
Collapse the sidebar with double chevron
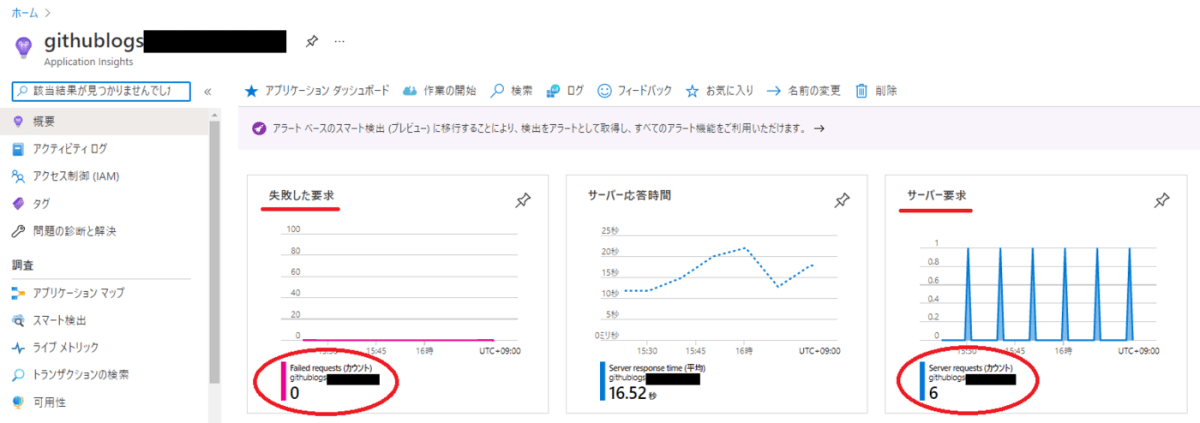tap(208, 91)
